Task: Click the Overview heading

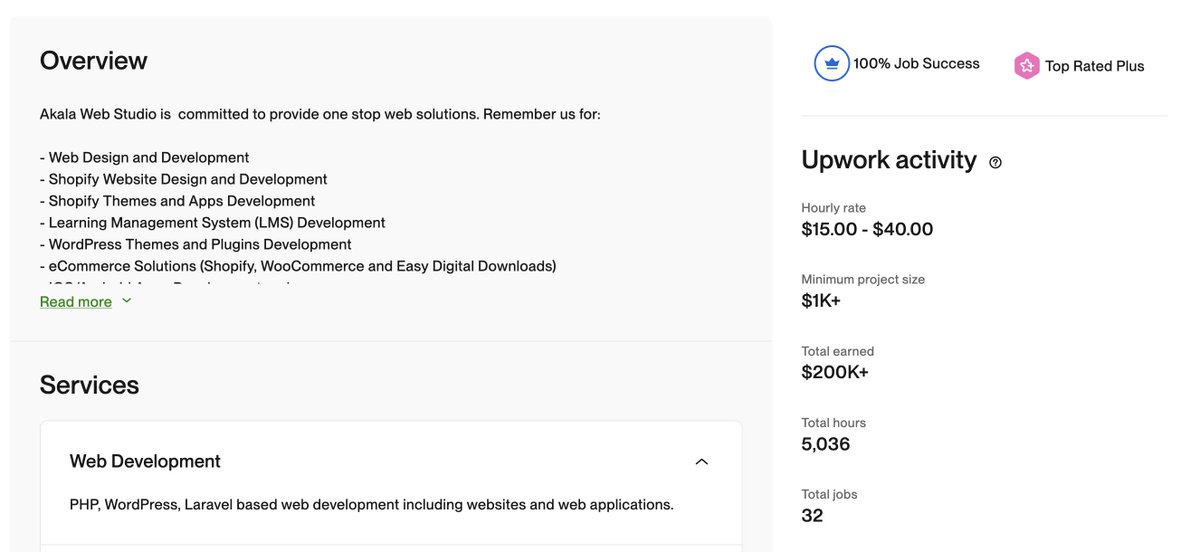Action: (94, 60)
